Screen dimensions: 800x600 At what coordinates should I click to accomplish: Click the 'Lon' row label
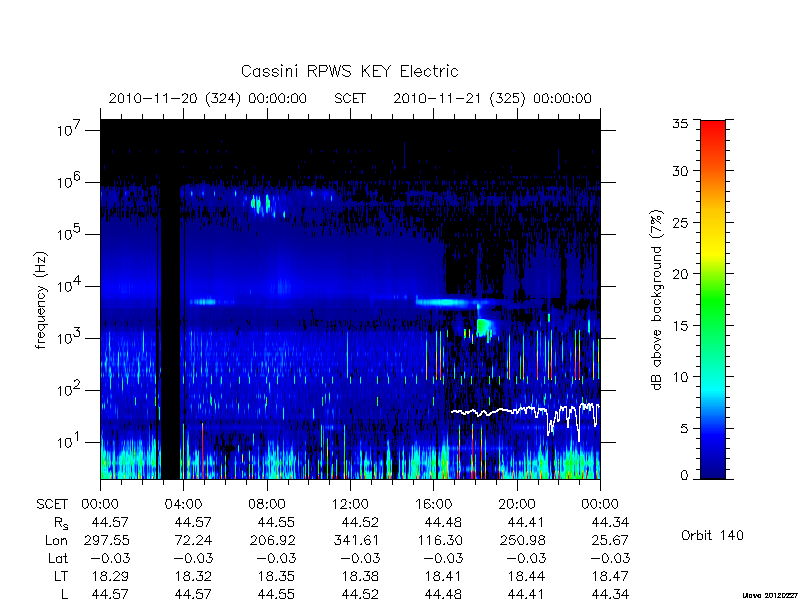click(57, 540)
